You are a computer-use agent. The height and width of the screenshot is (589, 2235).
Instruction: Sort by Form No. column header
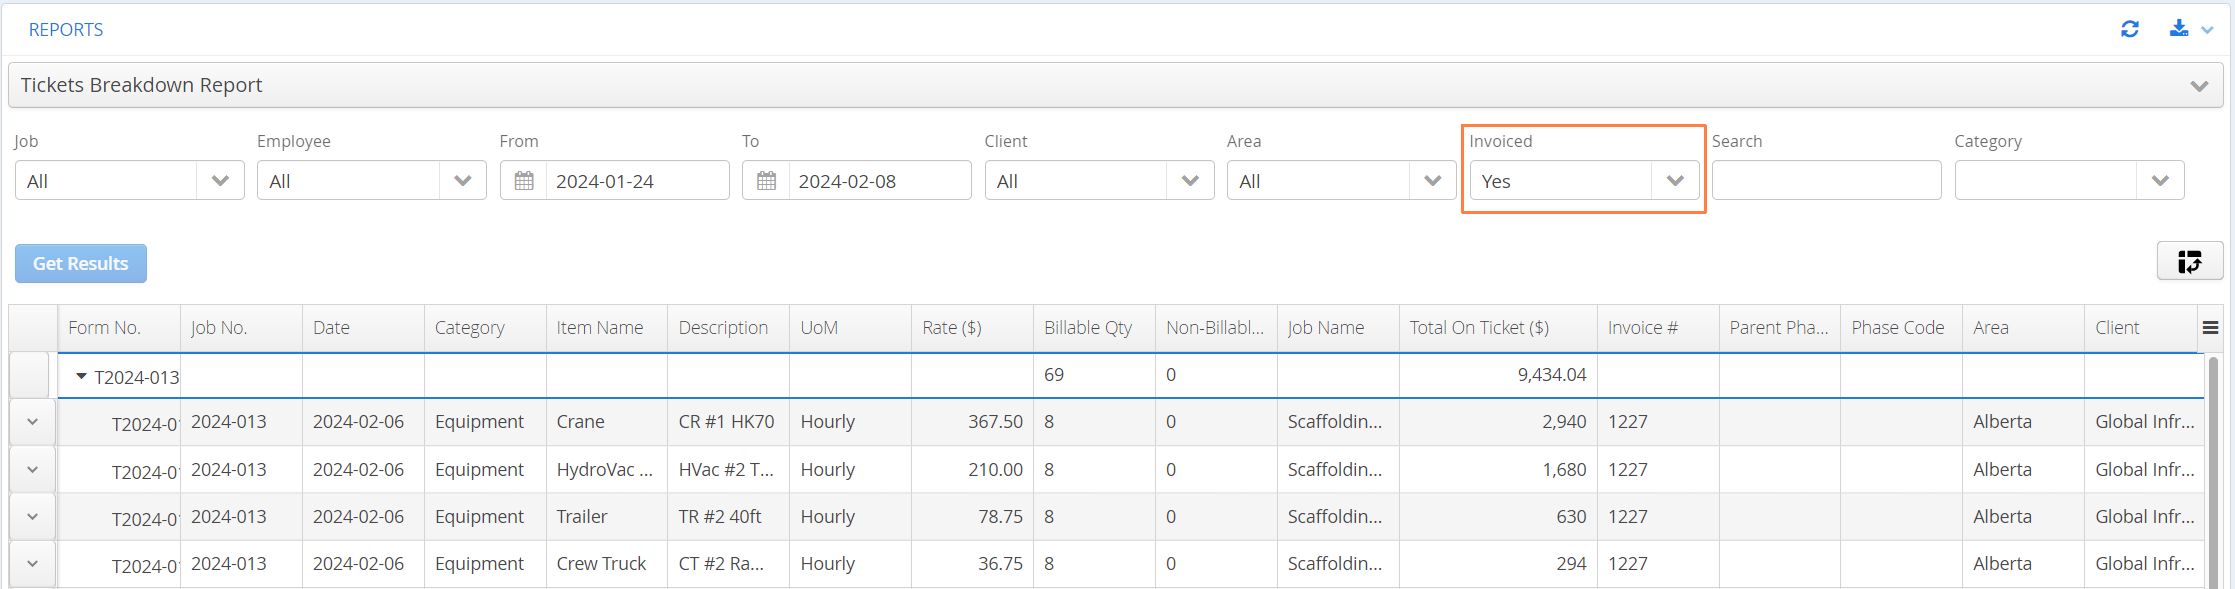[x=119, y=328]
